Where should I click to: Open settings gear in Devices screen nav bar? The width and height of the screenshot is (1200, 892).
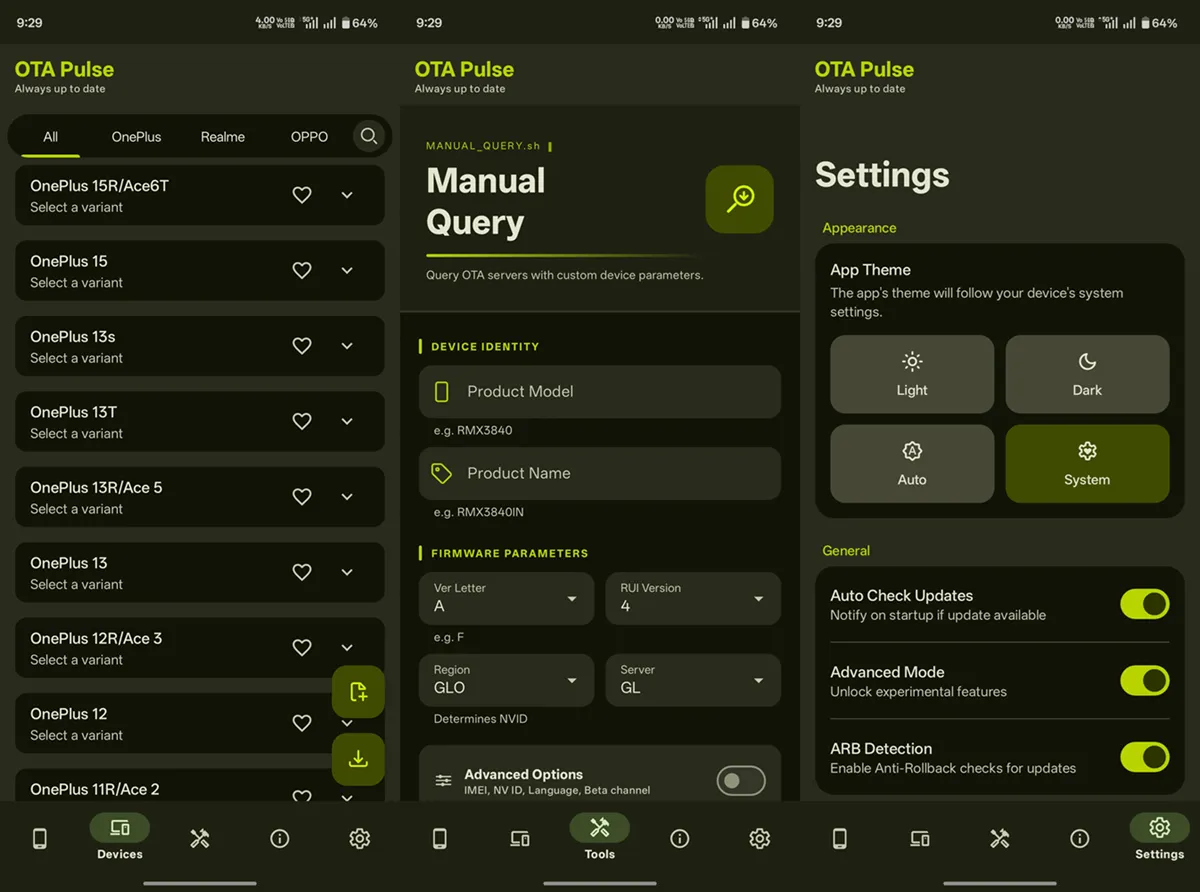coord(360,839)
